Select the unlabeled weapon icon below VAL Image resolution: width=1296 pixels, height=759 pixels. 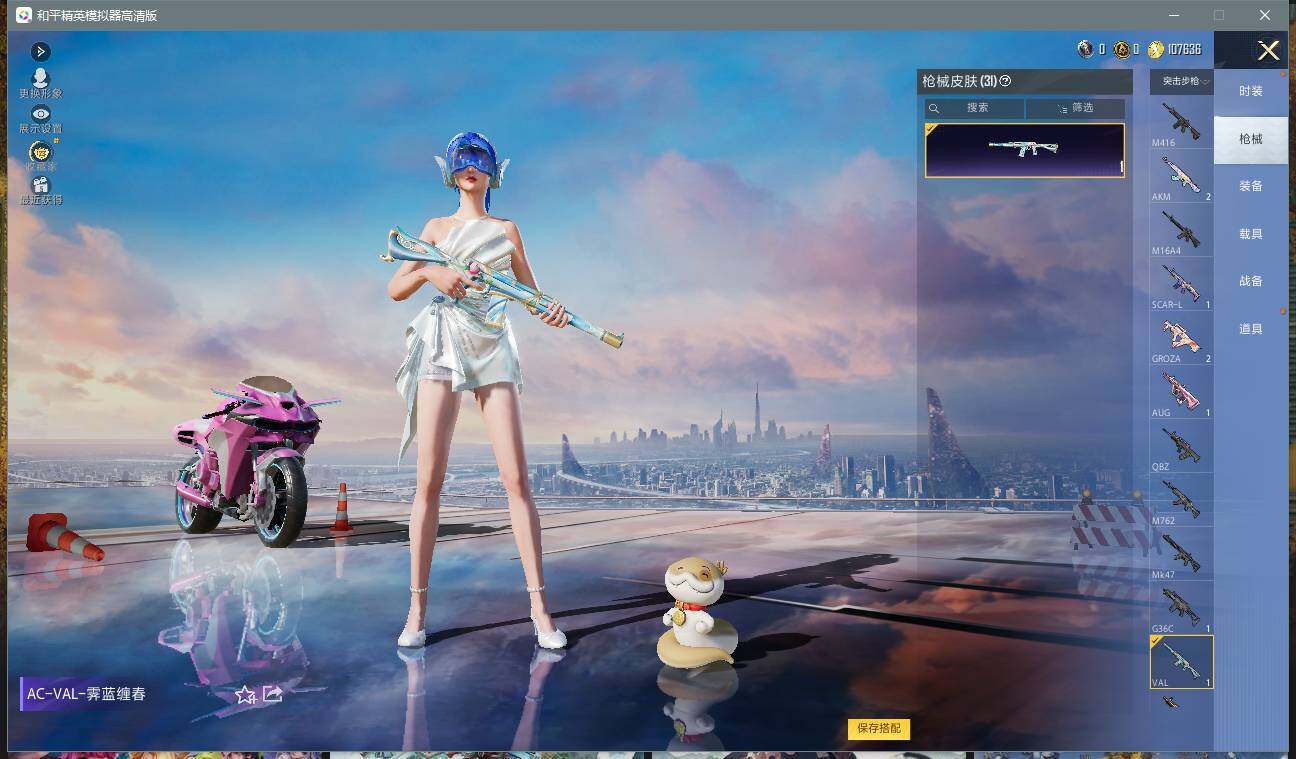1171,702
